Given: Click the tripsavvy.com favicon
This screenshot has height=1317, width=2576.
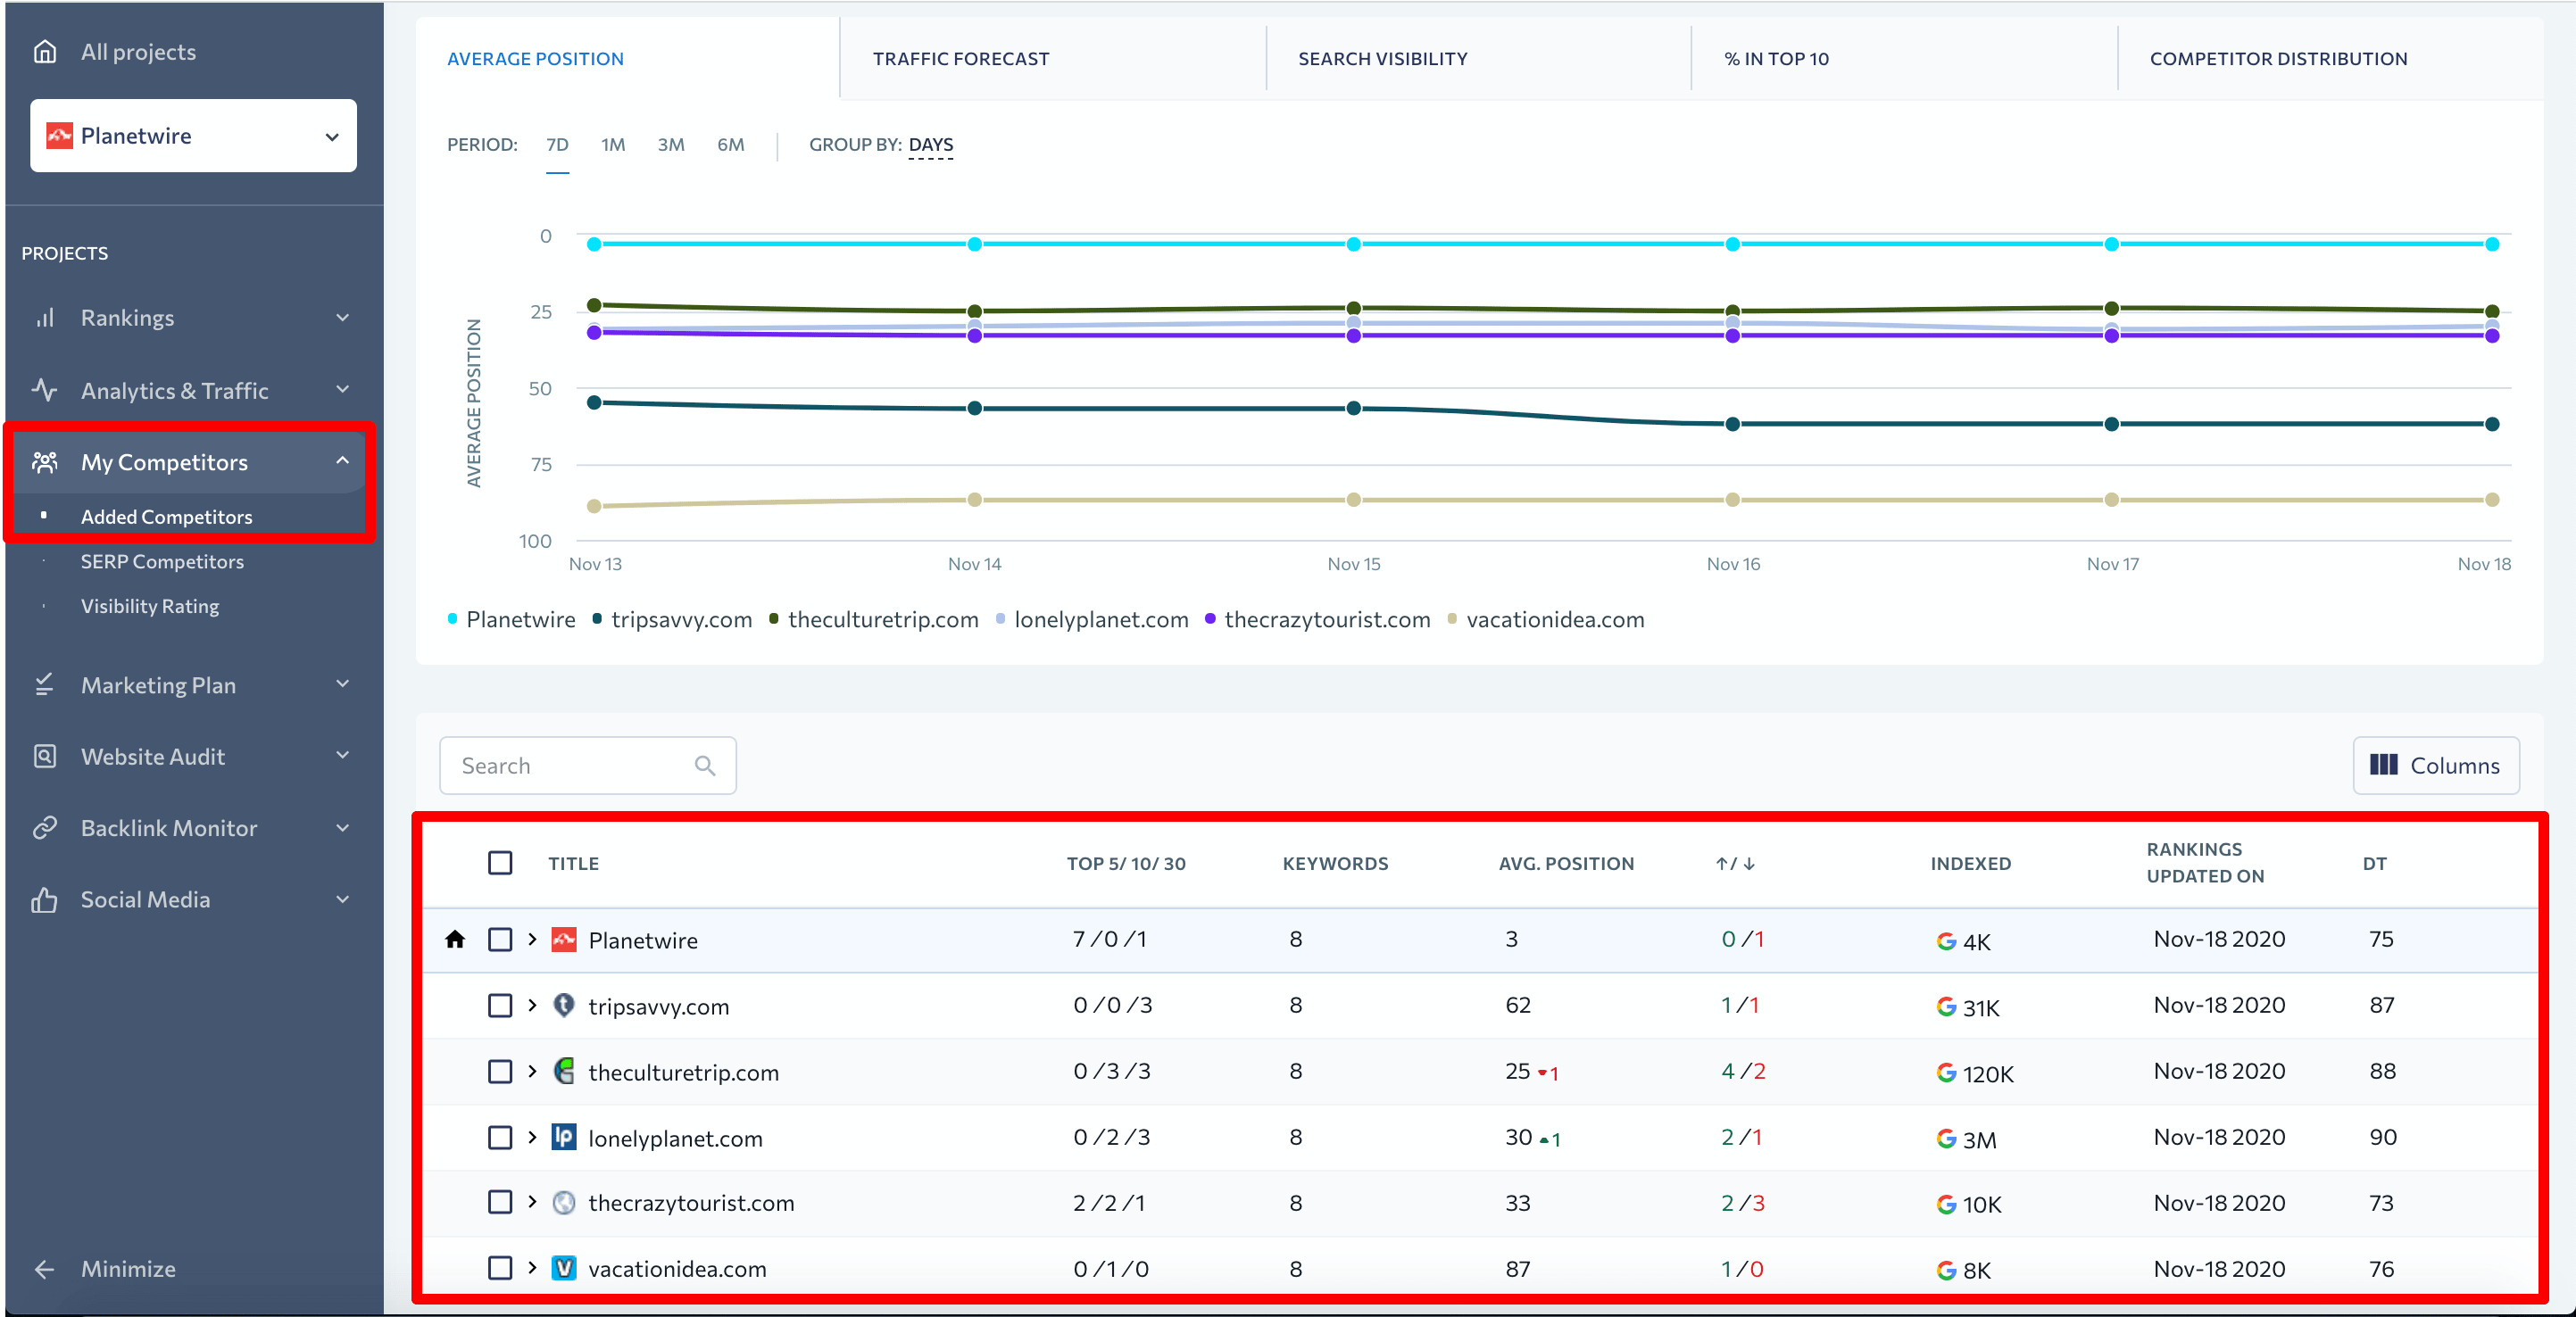Looking at the screenshot, I should click(x=564, y=1005).
